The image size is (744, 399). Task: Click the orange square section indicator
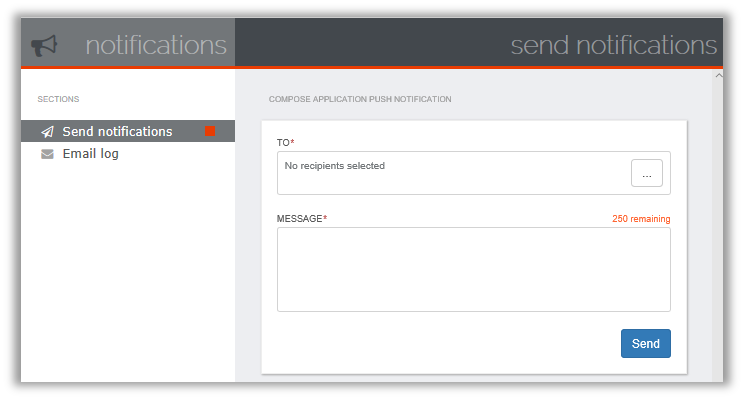[x=210, y=131]
